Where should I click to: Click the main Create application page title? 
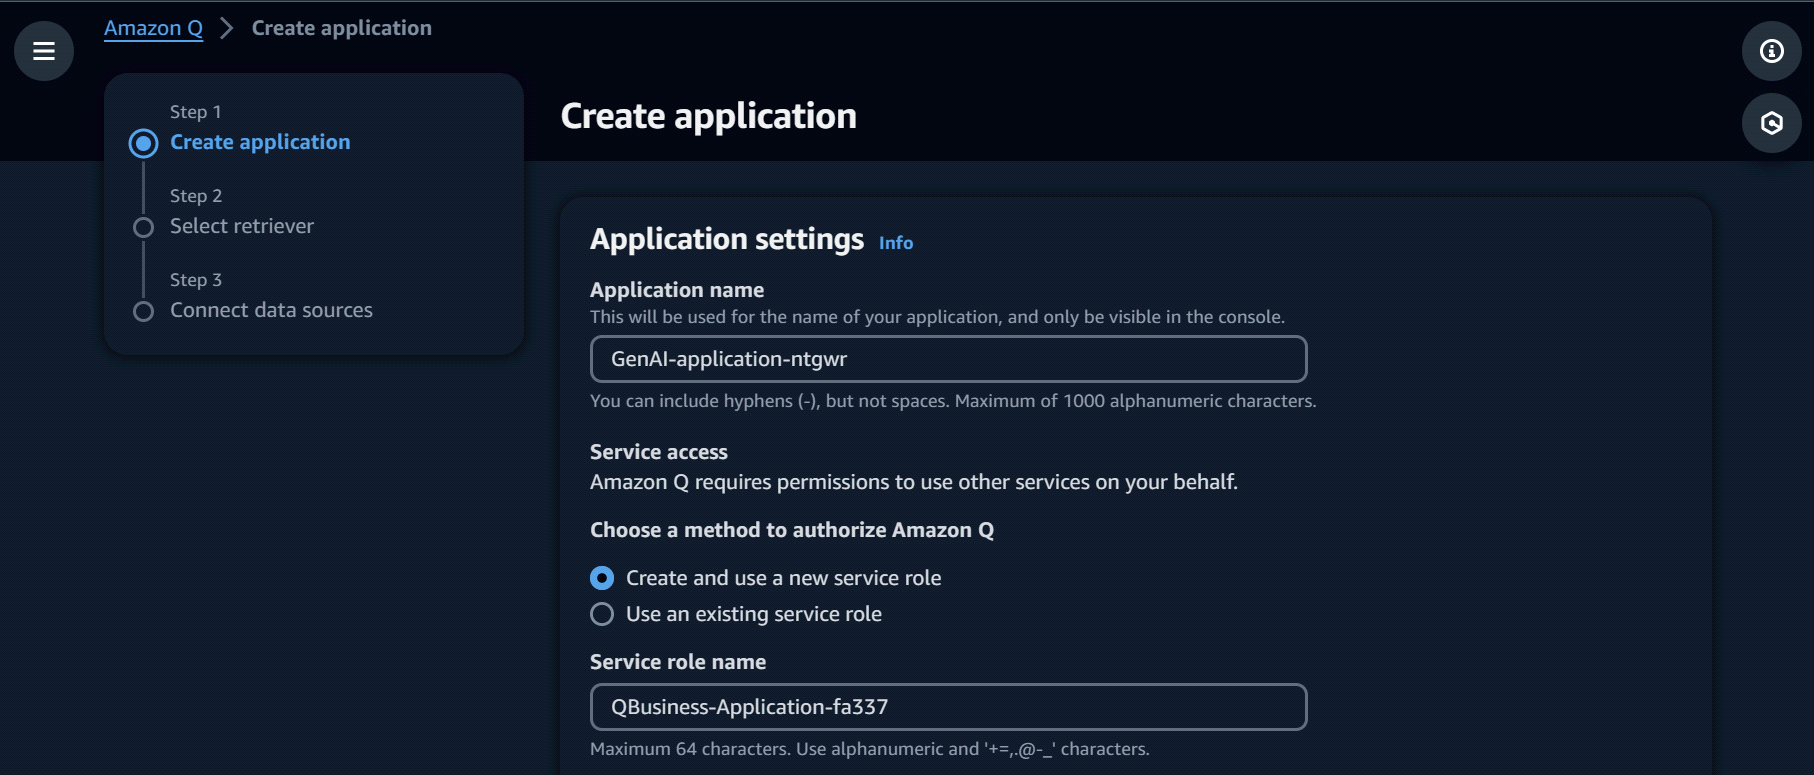point(708,116)
